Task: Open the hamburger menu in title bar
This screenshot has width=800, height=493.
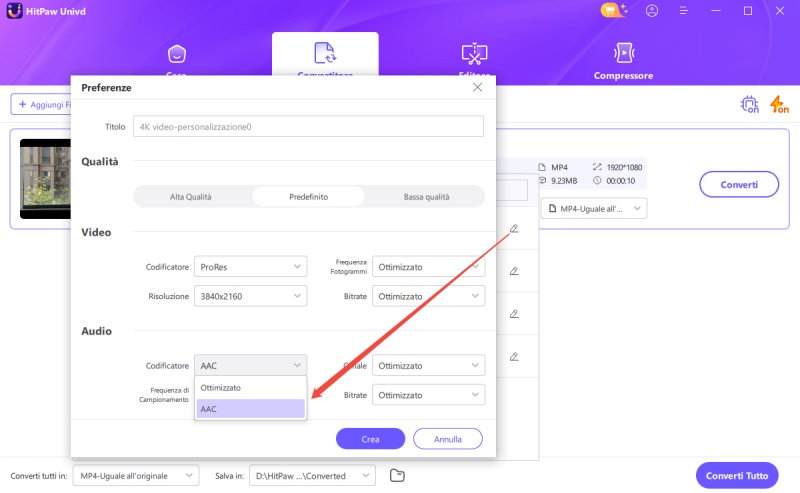Action: tap(684, 11)
